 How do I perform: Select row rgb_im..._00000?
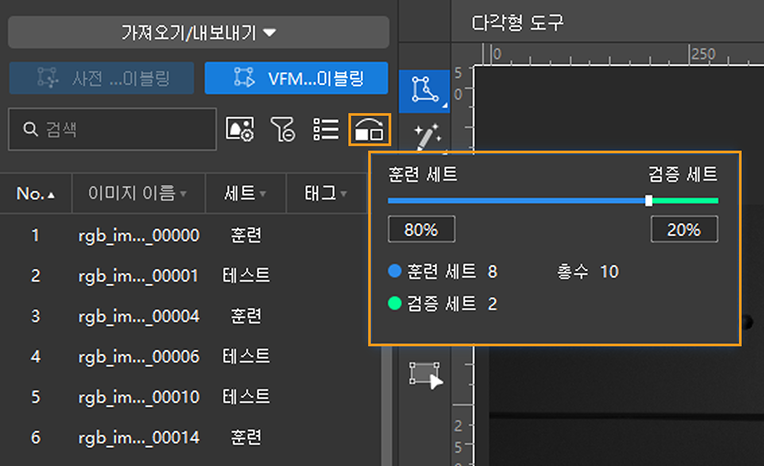[190, 235]
